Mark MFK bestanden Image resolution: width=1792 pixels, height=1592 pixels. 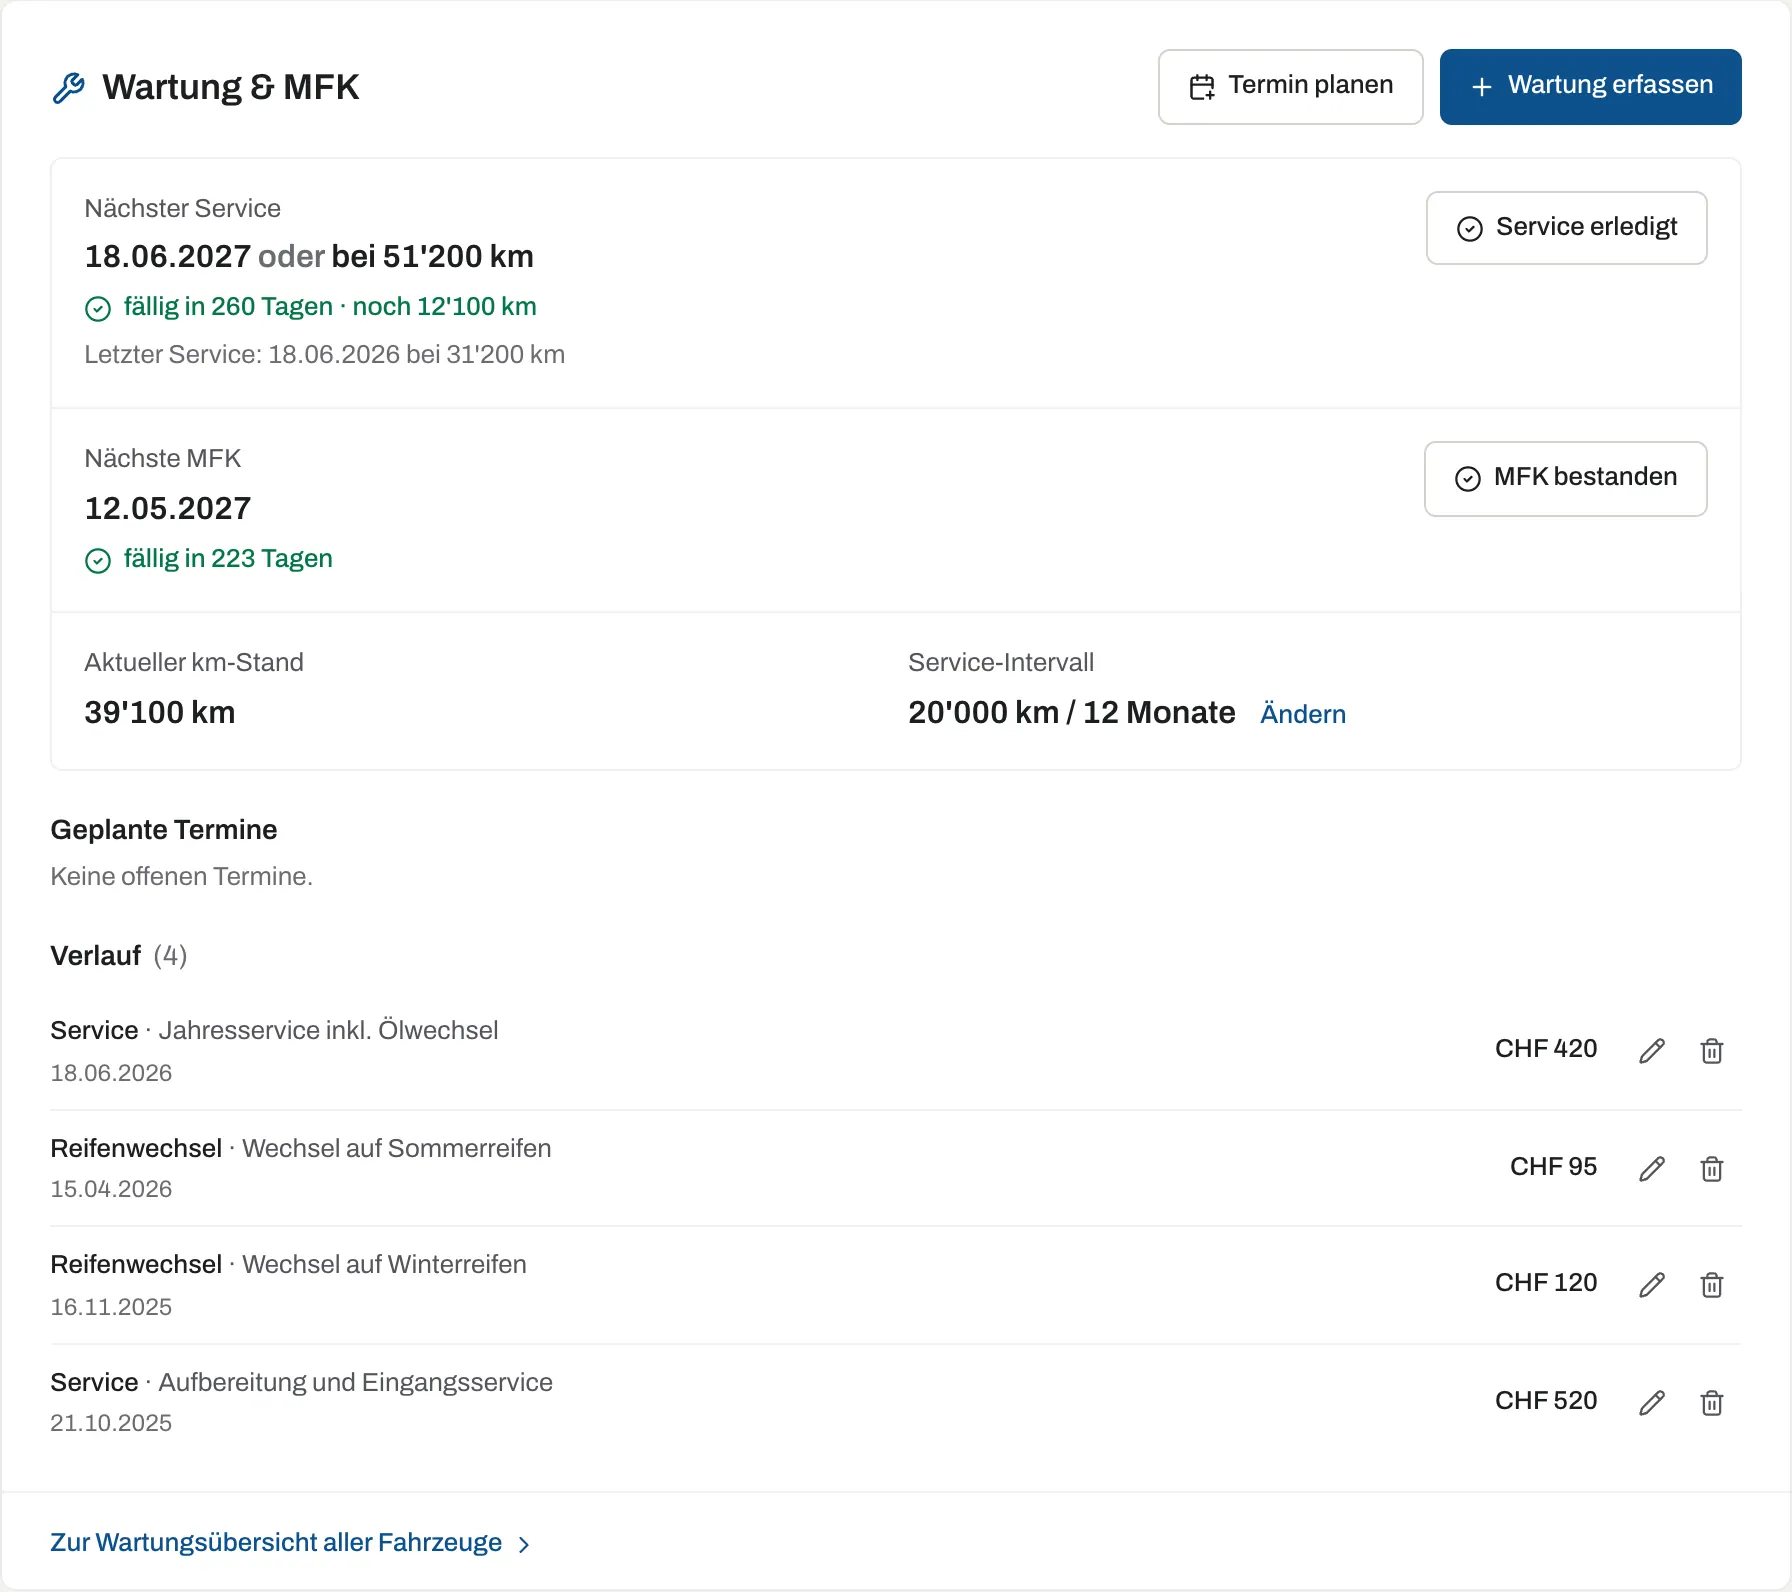point(1565,479)
